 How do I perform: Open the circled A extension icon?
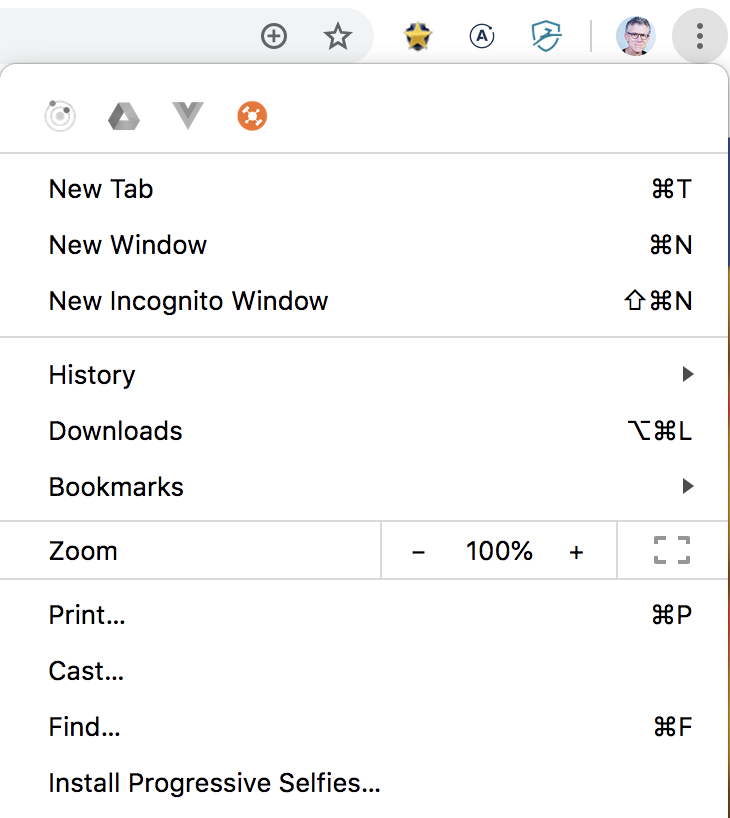pyautogui.click(x=482, y=37)
